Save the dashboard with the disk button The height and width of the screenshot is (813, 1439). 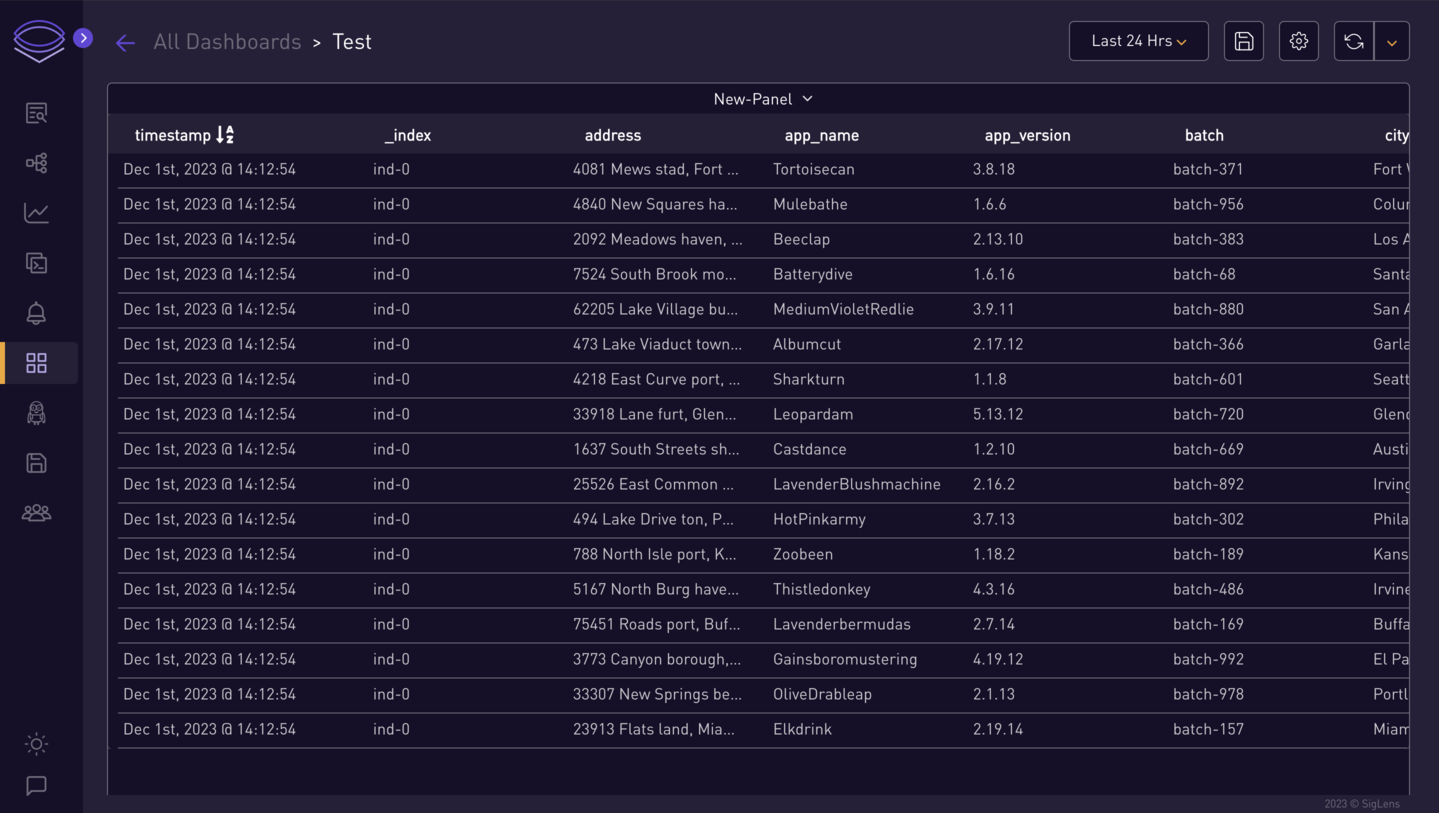tap(1244, 41)
